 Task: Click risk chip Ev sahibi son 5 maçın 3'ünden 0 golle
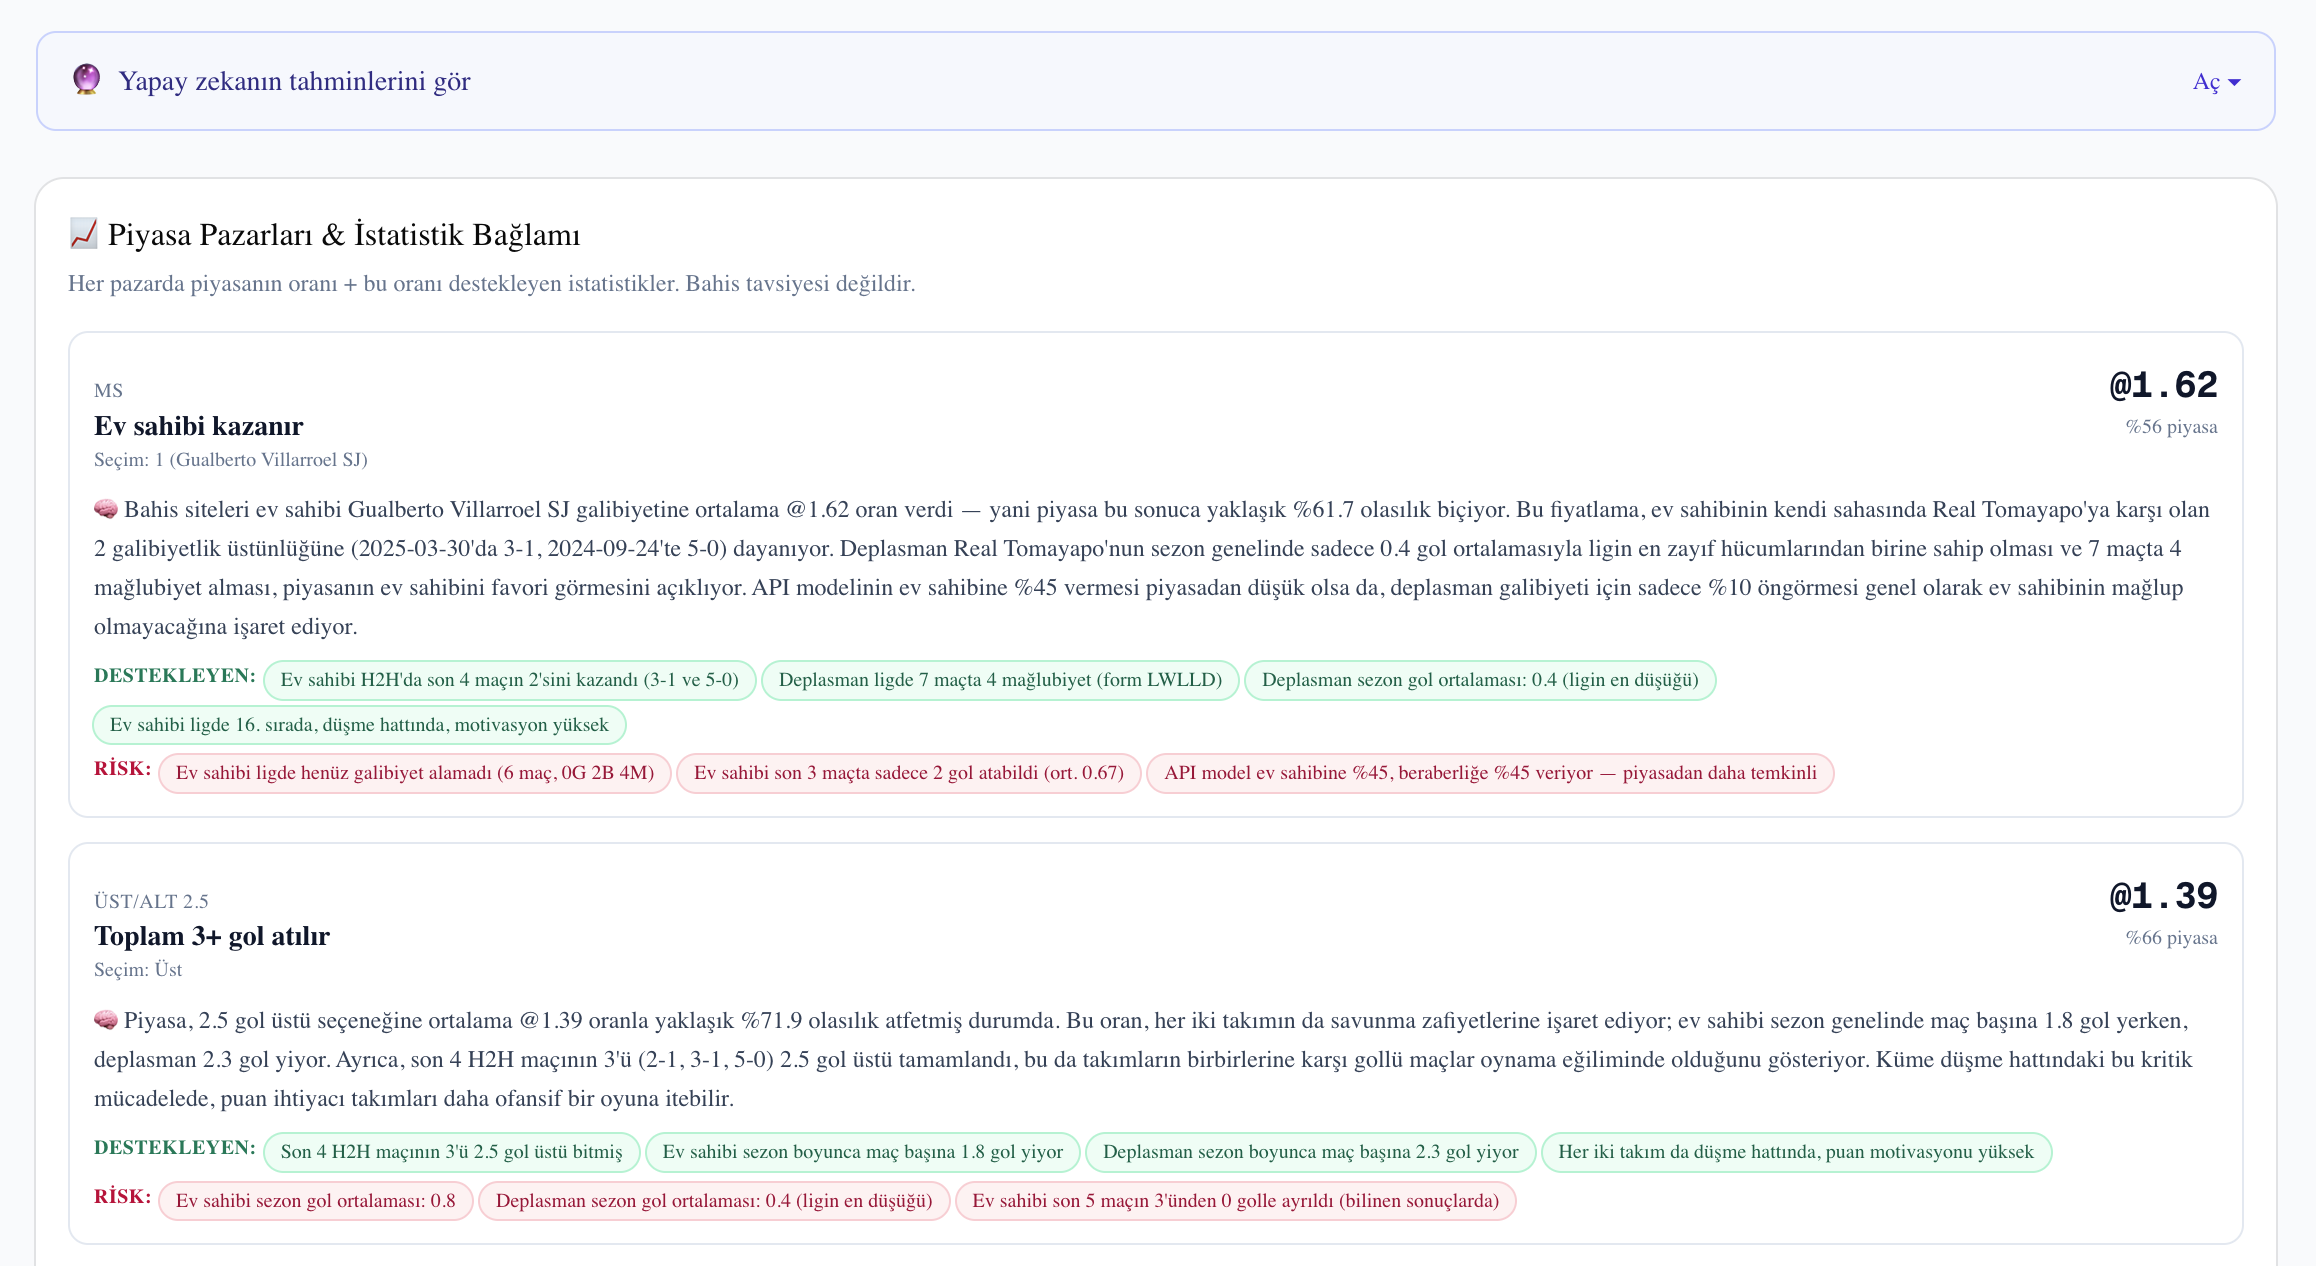(1236, 1201)
